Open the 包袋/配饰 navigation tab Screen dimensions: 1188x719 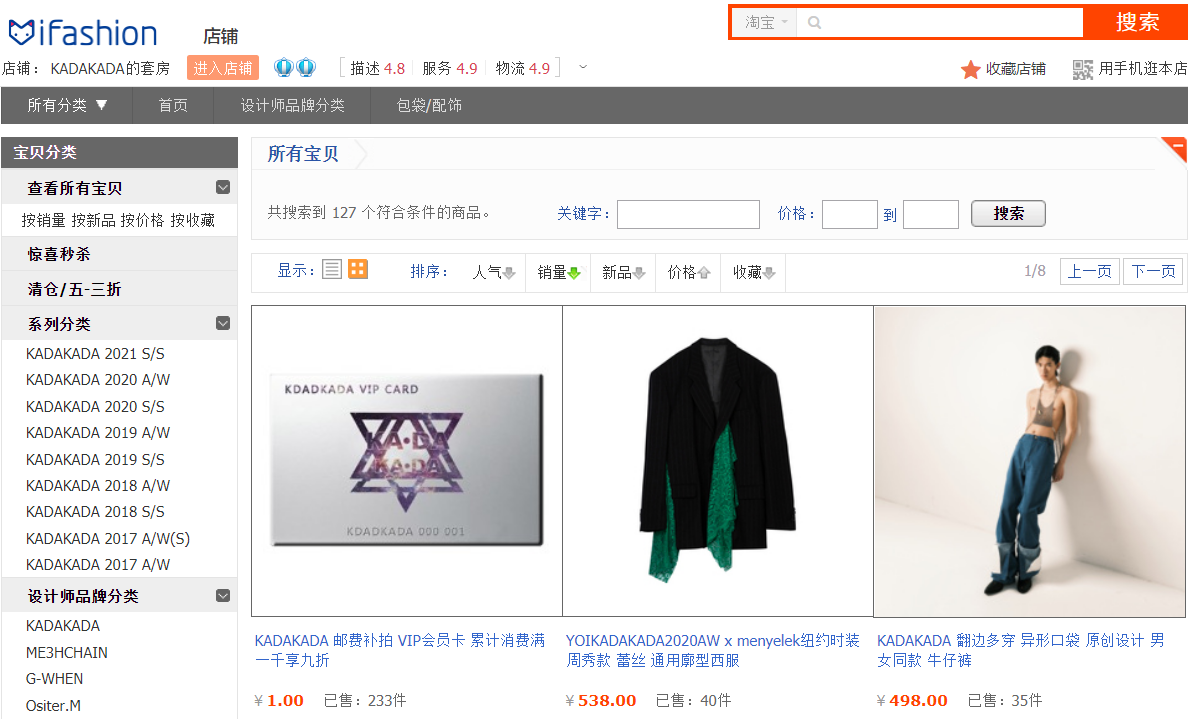pyautogui.click(x=429, y=105)
